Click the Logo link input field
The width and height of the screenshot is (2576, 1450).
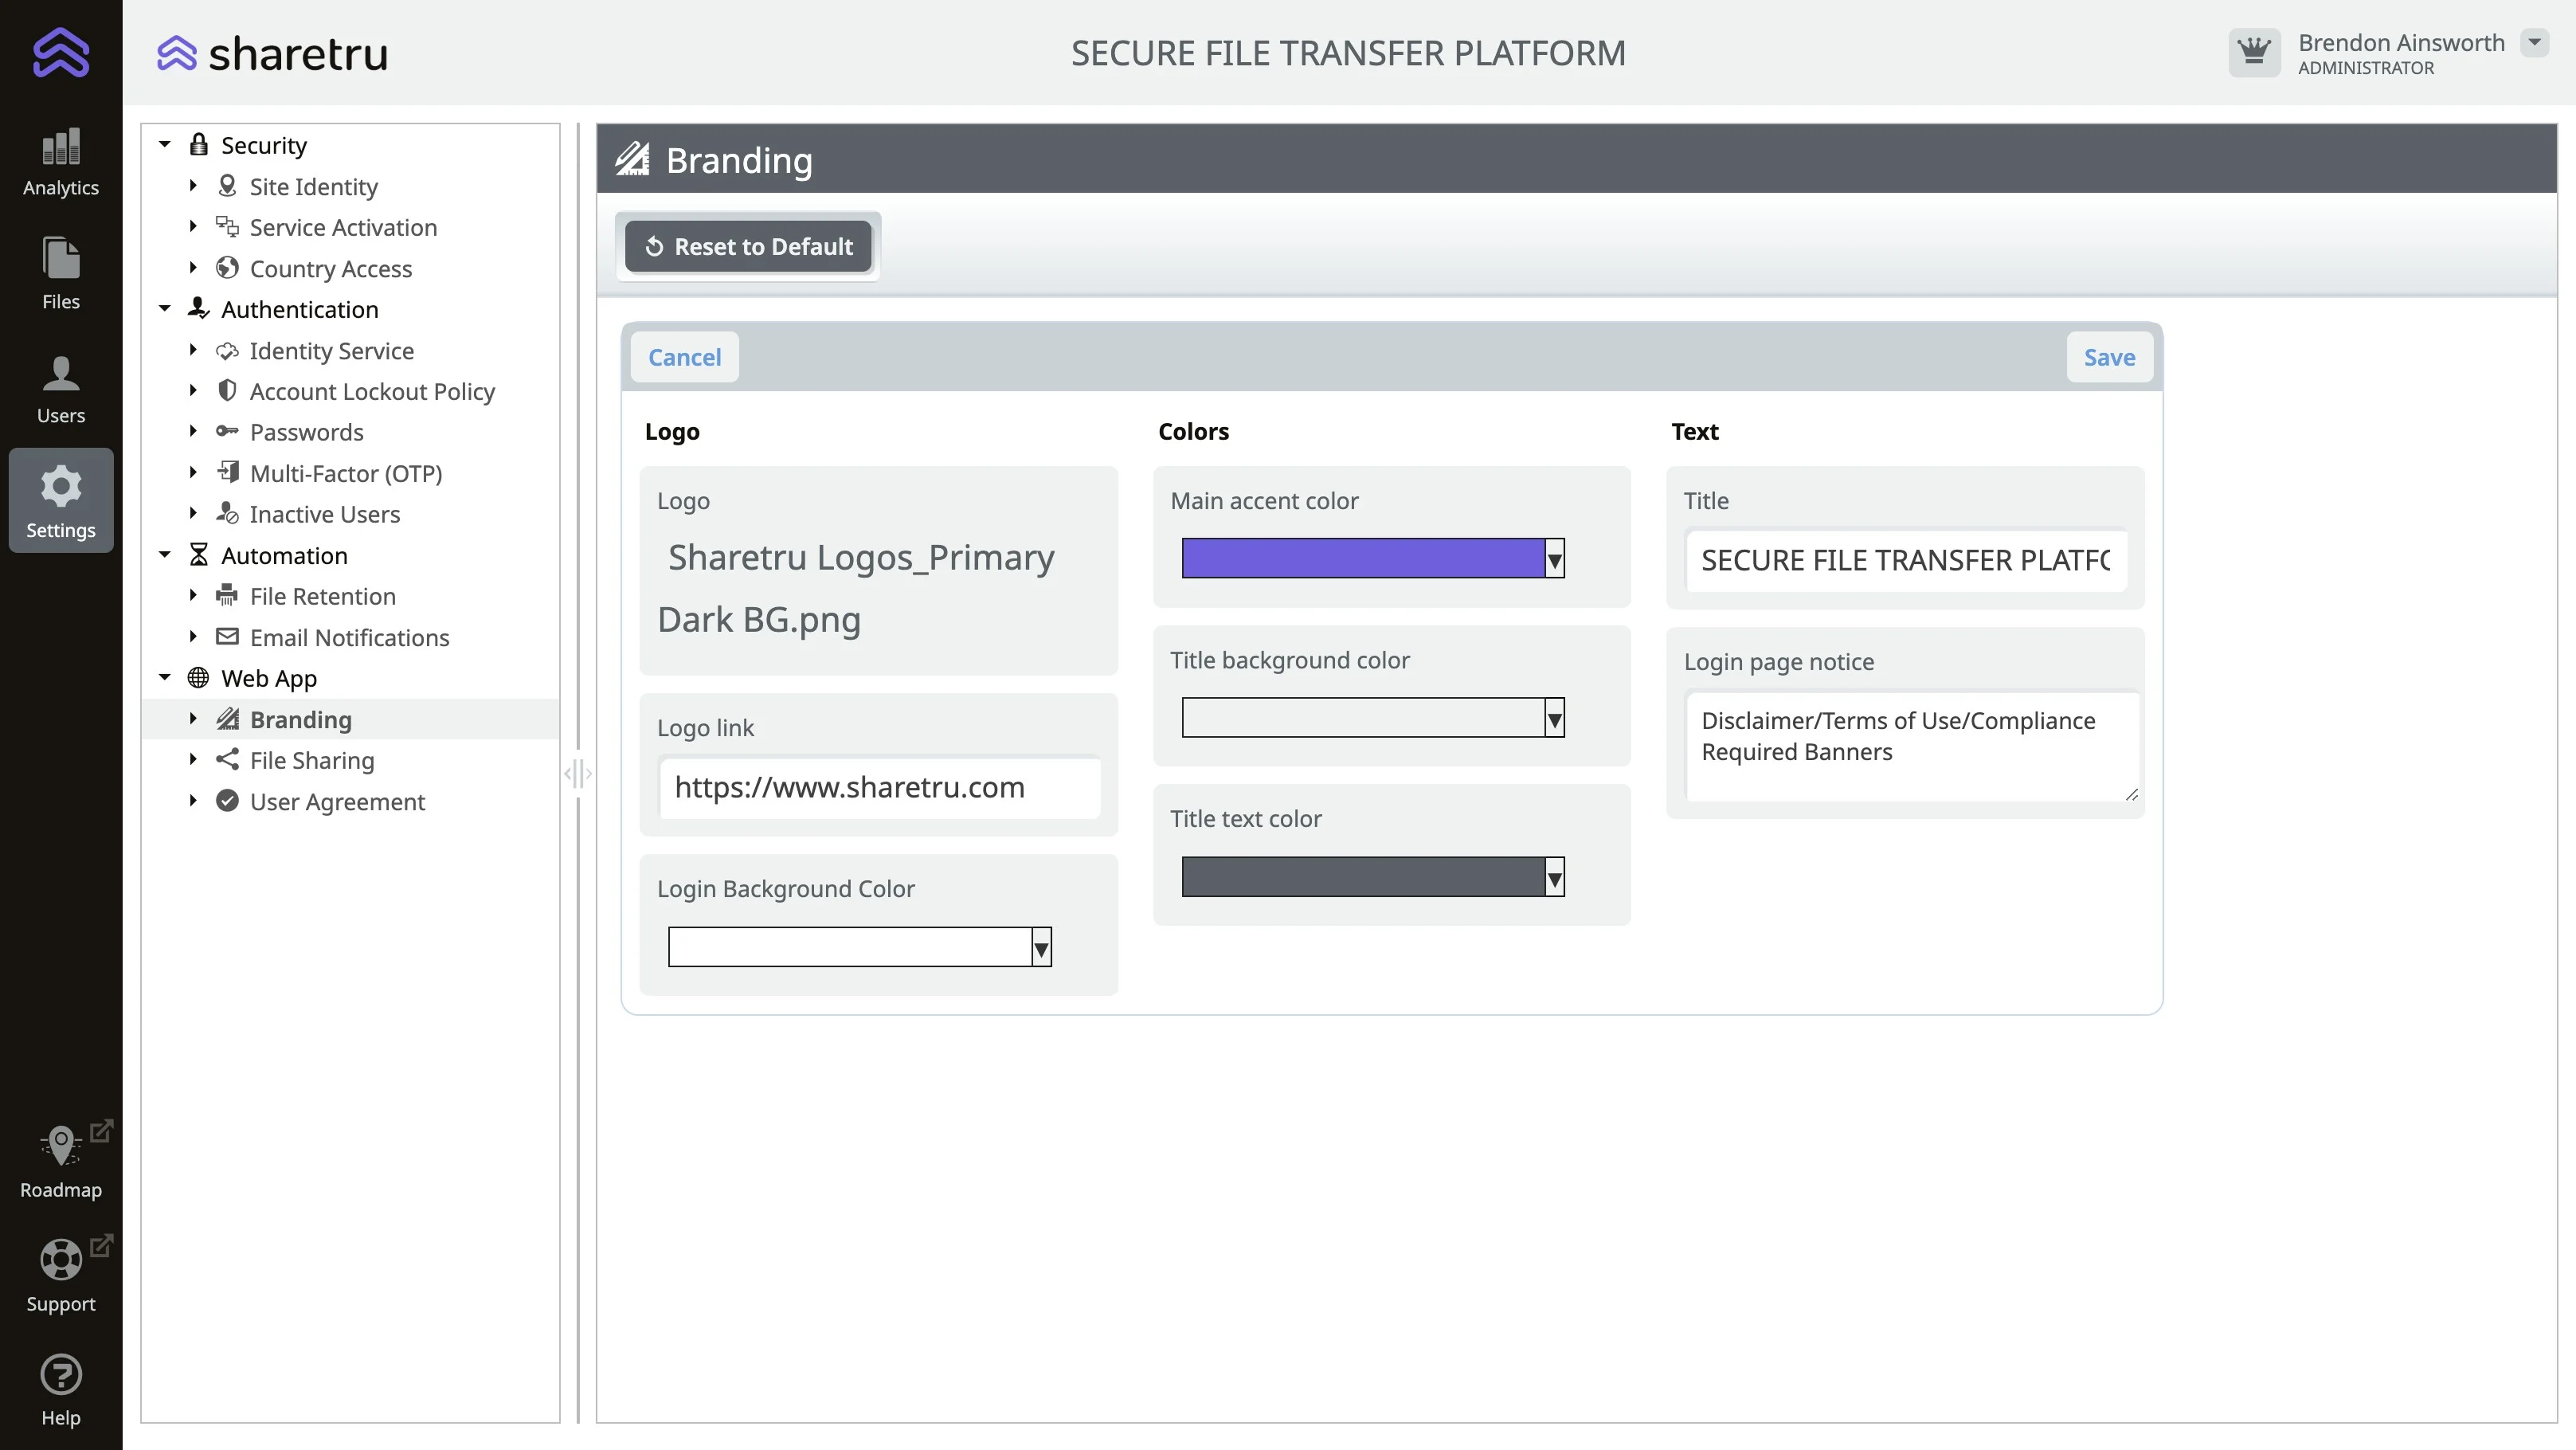[x=879, y=788]
